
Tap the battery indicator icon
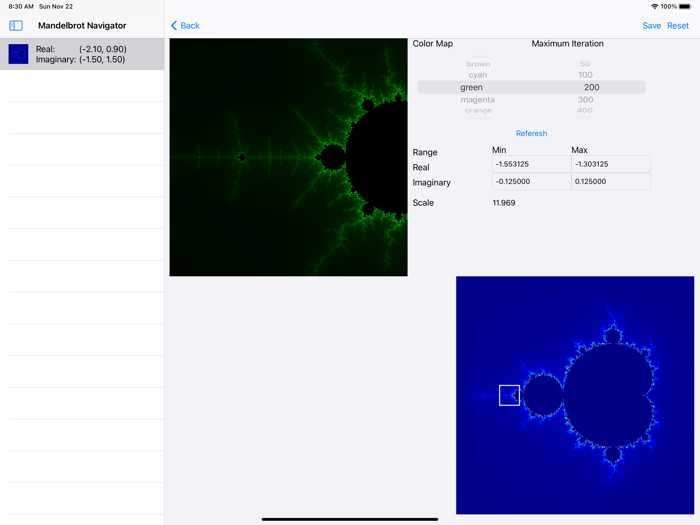click(x=685, y=6)
